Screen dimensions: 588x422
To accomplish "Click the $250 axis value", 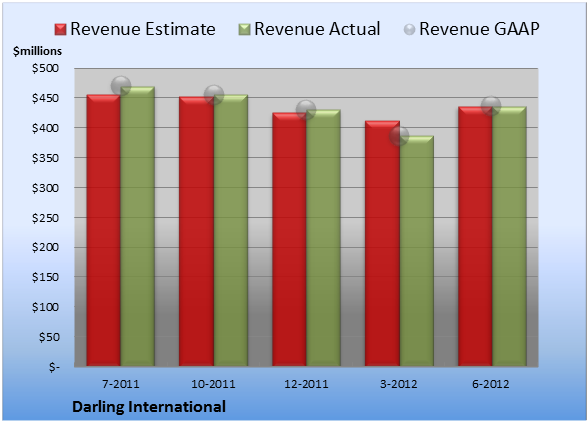I will [45, 218].
